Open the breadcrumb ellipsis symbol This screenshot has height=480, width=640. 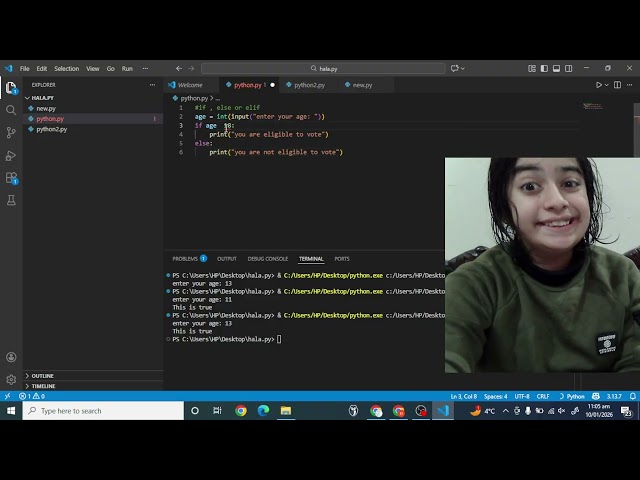coord(218,98)
